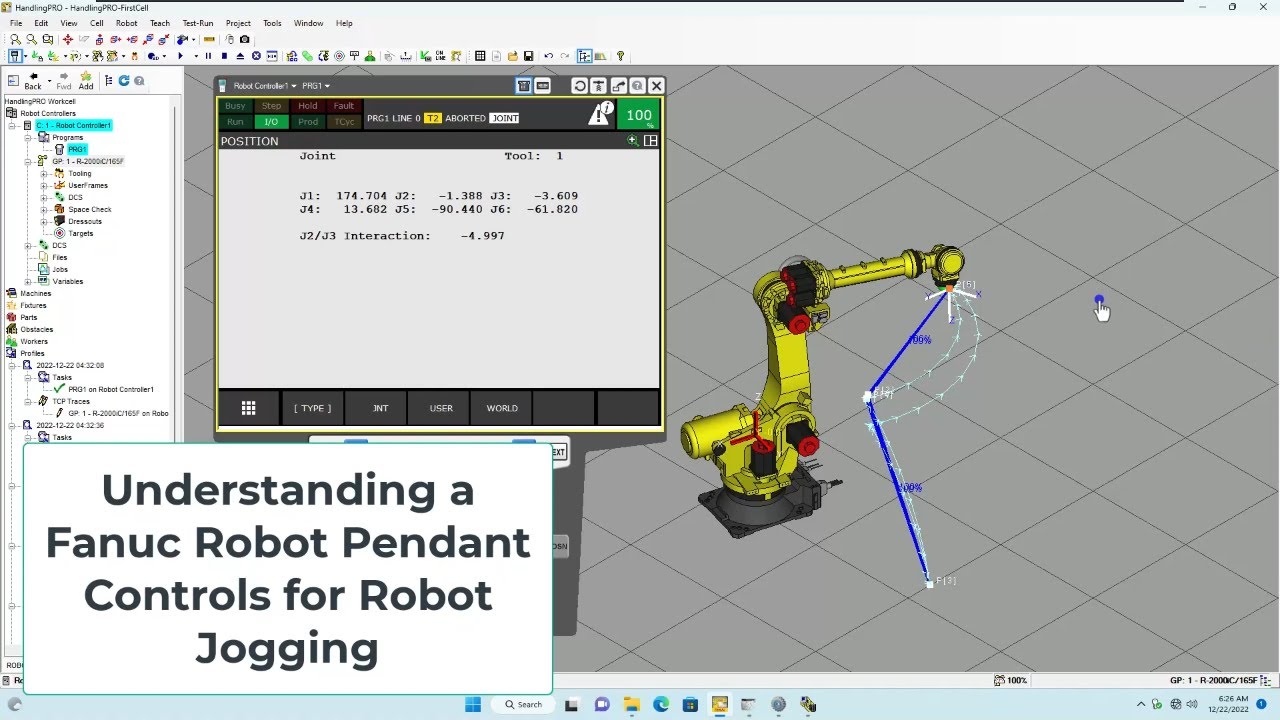Open the Robot menu

126,23
